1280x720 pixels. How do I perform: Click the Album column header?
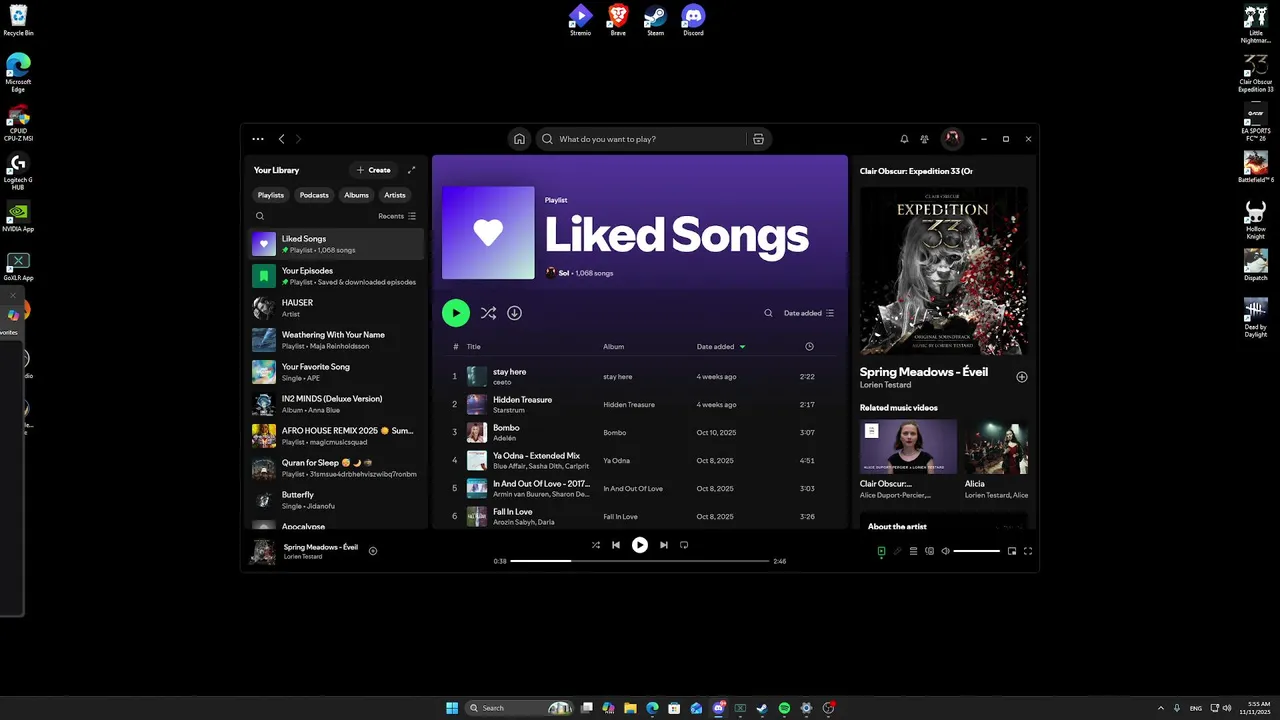(613, 347)
